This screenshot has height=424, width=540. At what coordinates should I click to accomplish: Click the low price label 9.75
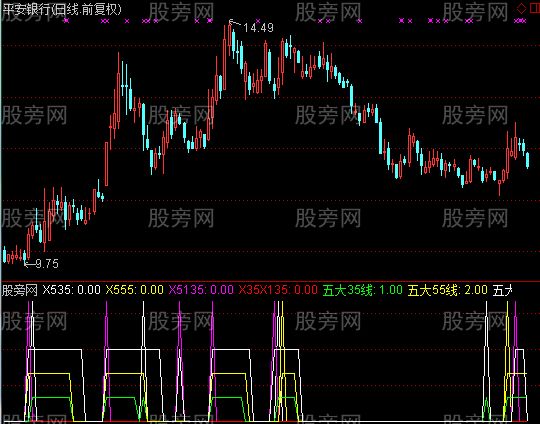[x=47, y=264]
